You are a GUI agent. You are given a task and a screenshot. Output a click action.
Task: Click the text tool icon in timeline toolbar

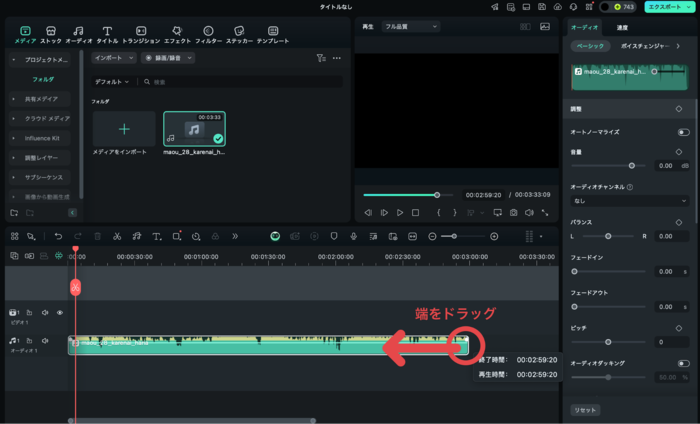pyautogui.click(x=156, y=236)
